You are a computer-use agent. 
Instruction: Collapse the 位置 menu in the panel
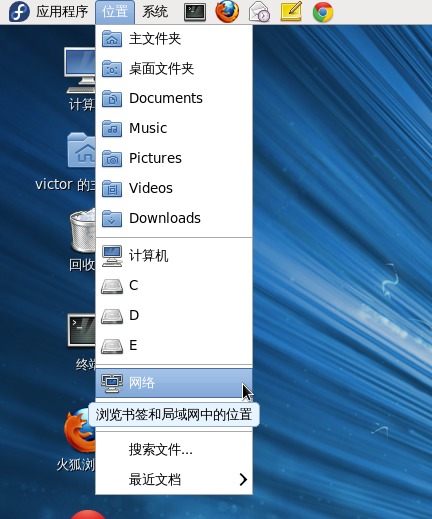[115, 12]
